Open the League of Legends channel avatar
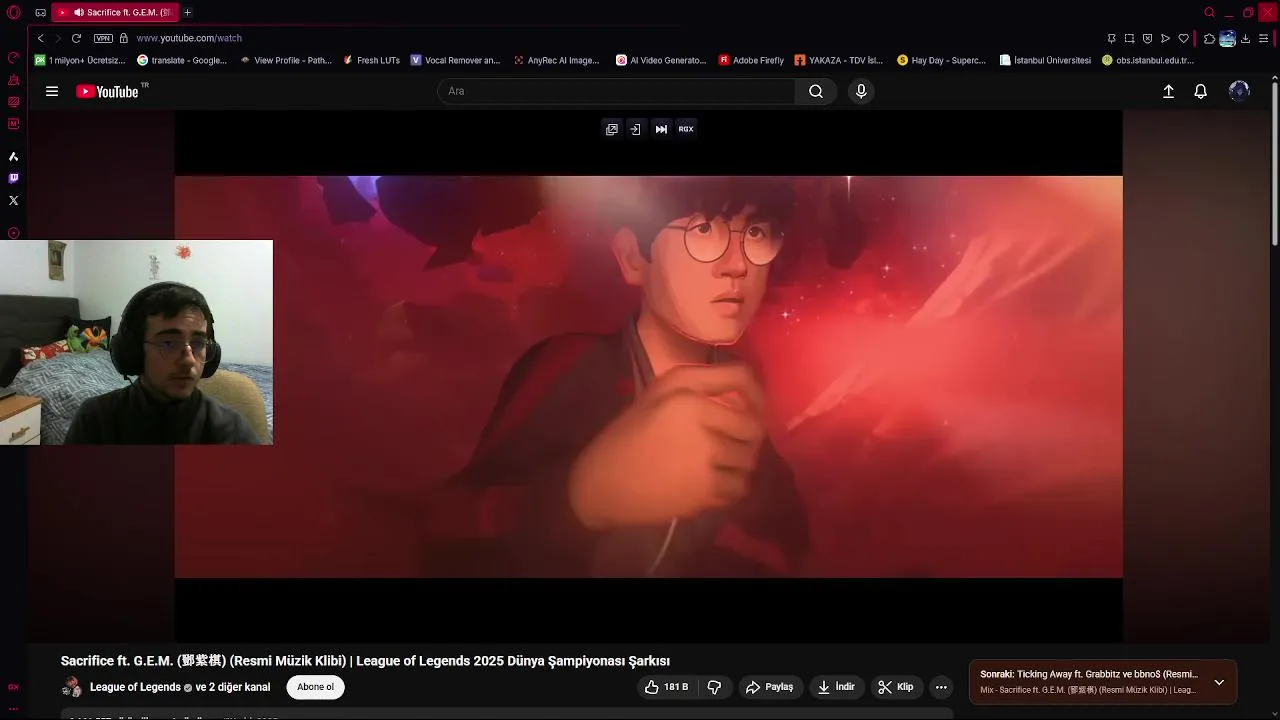The image size is (1280, 720). [72, 687]
